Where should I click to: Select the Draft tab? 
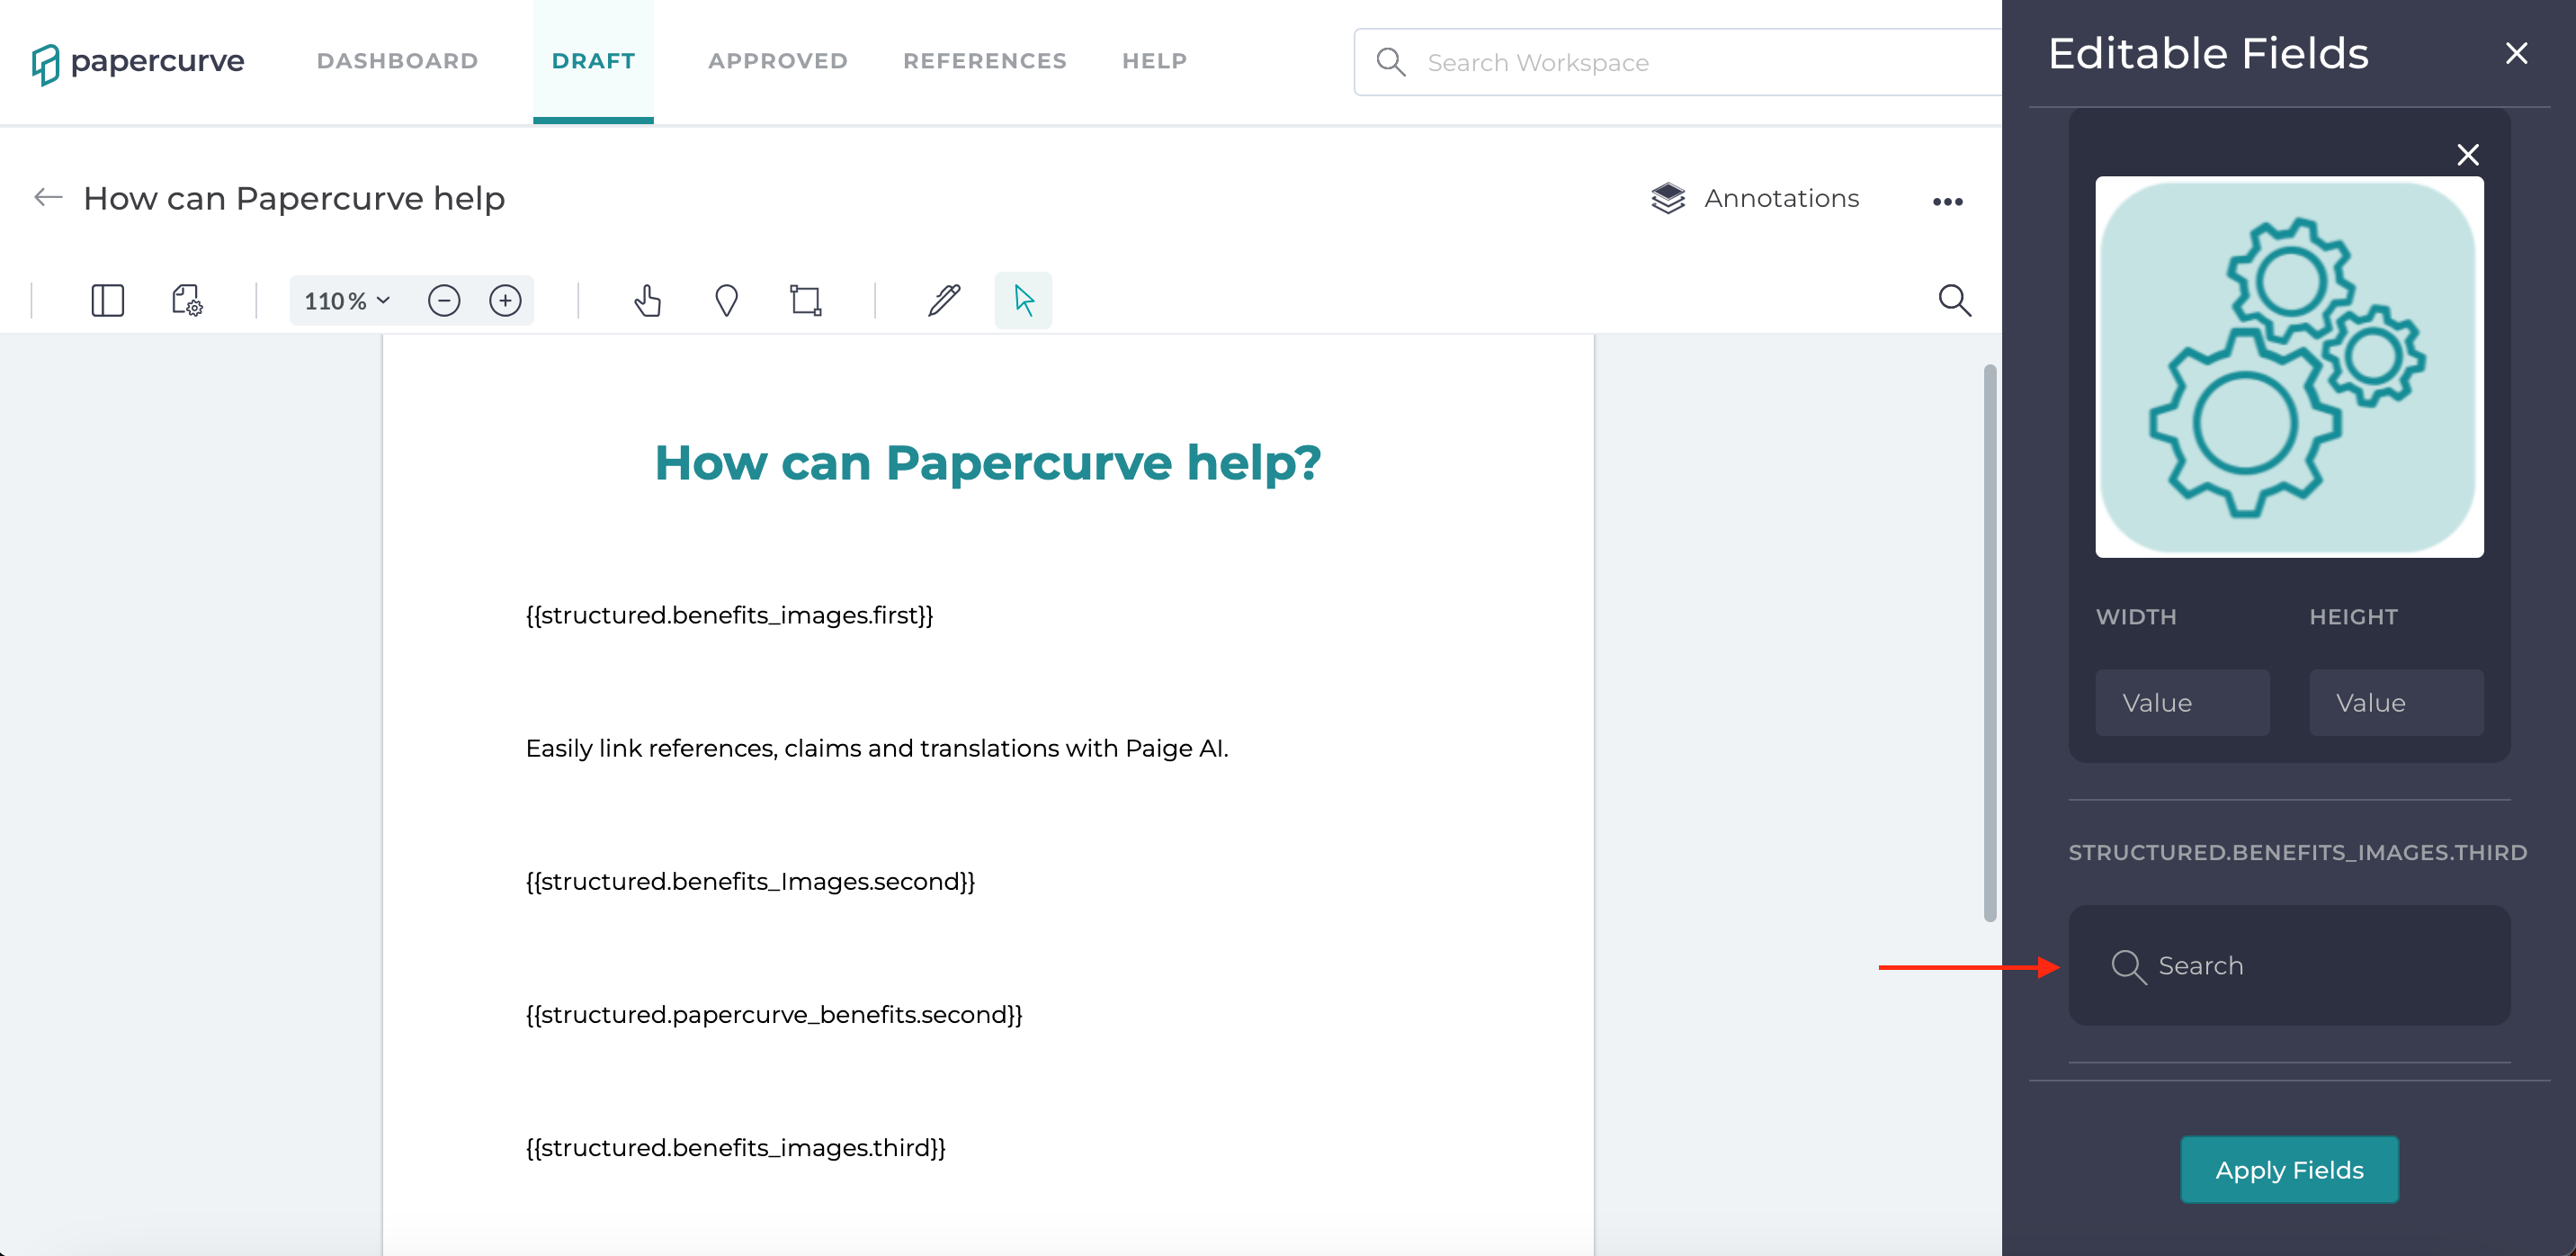coord(593,61)
